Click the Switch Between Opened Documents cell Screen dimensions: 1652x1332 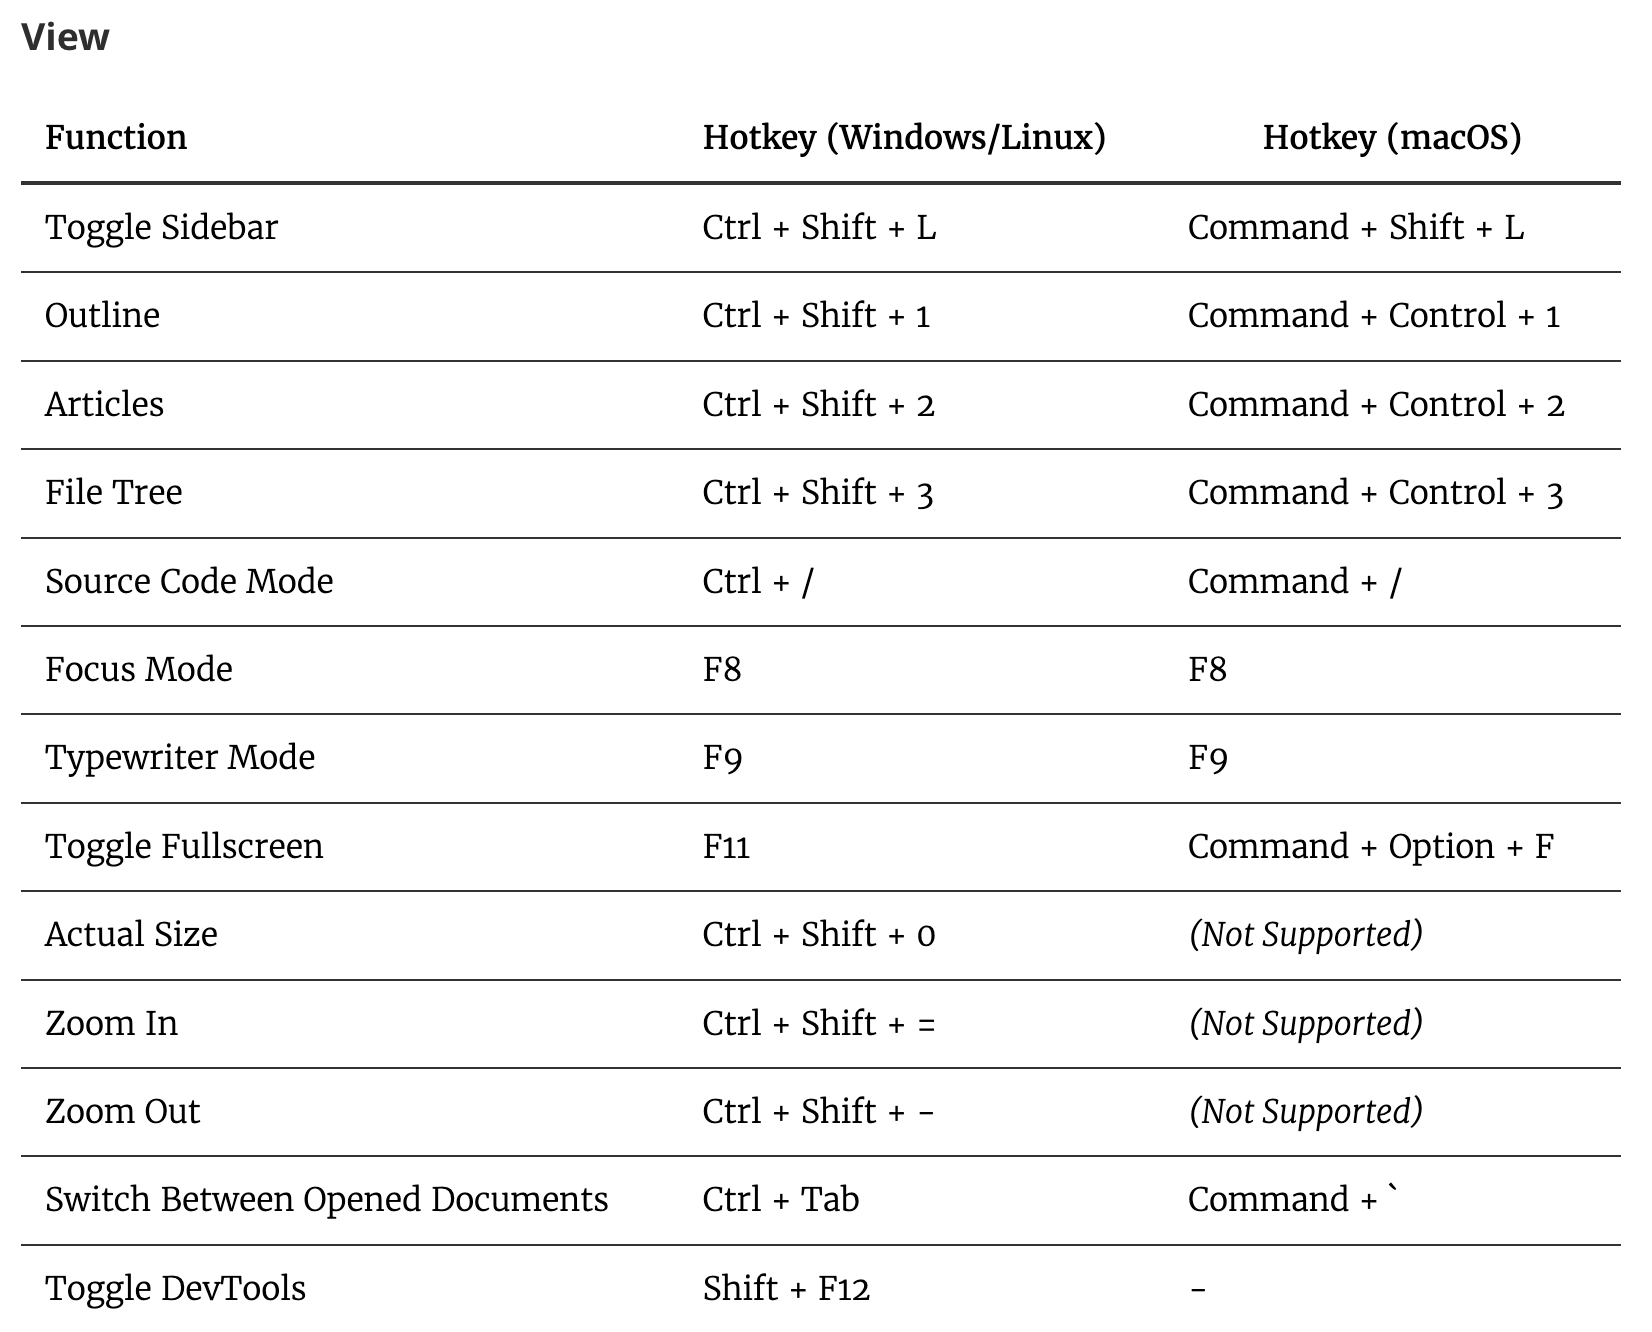click(x=326, y=1199)
